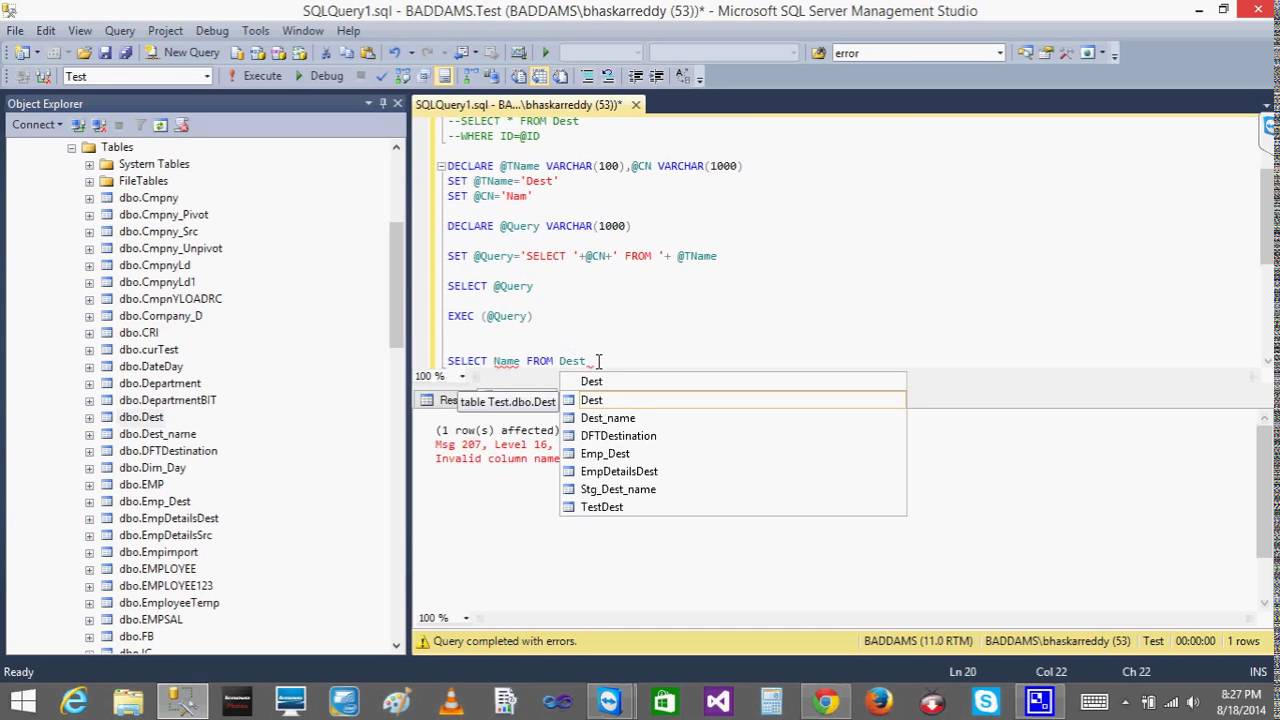
Task: Uncomment the selected lines icon
Action: click(607, 76)
